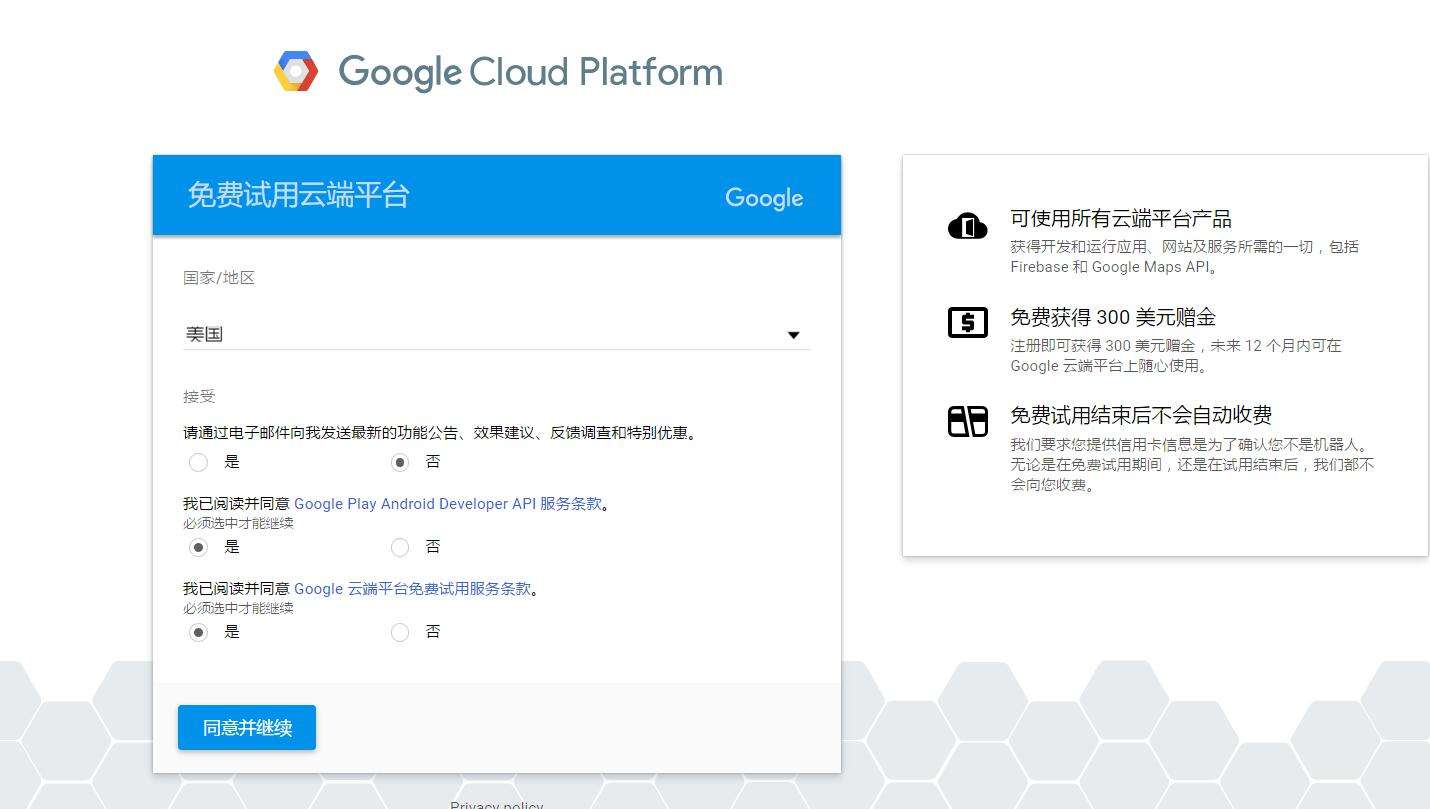Select 是 for email updates
Image resolution: width=1430 pixels, height=809 pixels.
199,462
